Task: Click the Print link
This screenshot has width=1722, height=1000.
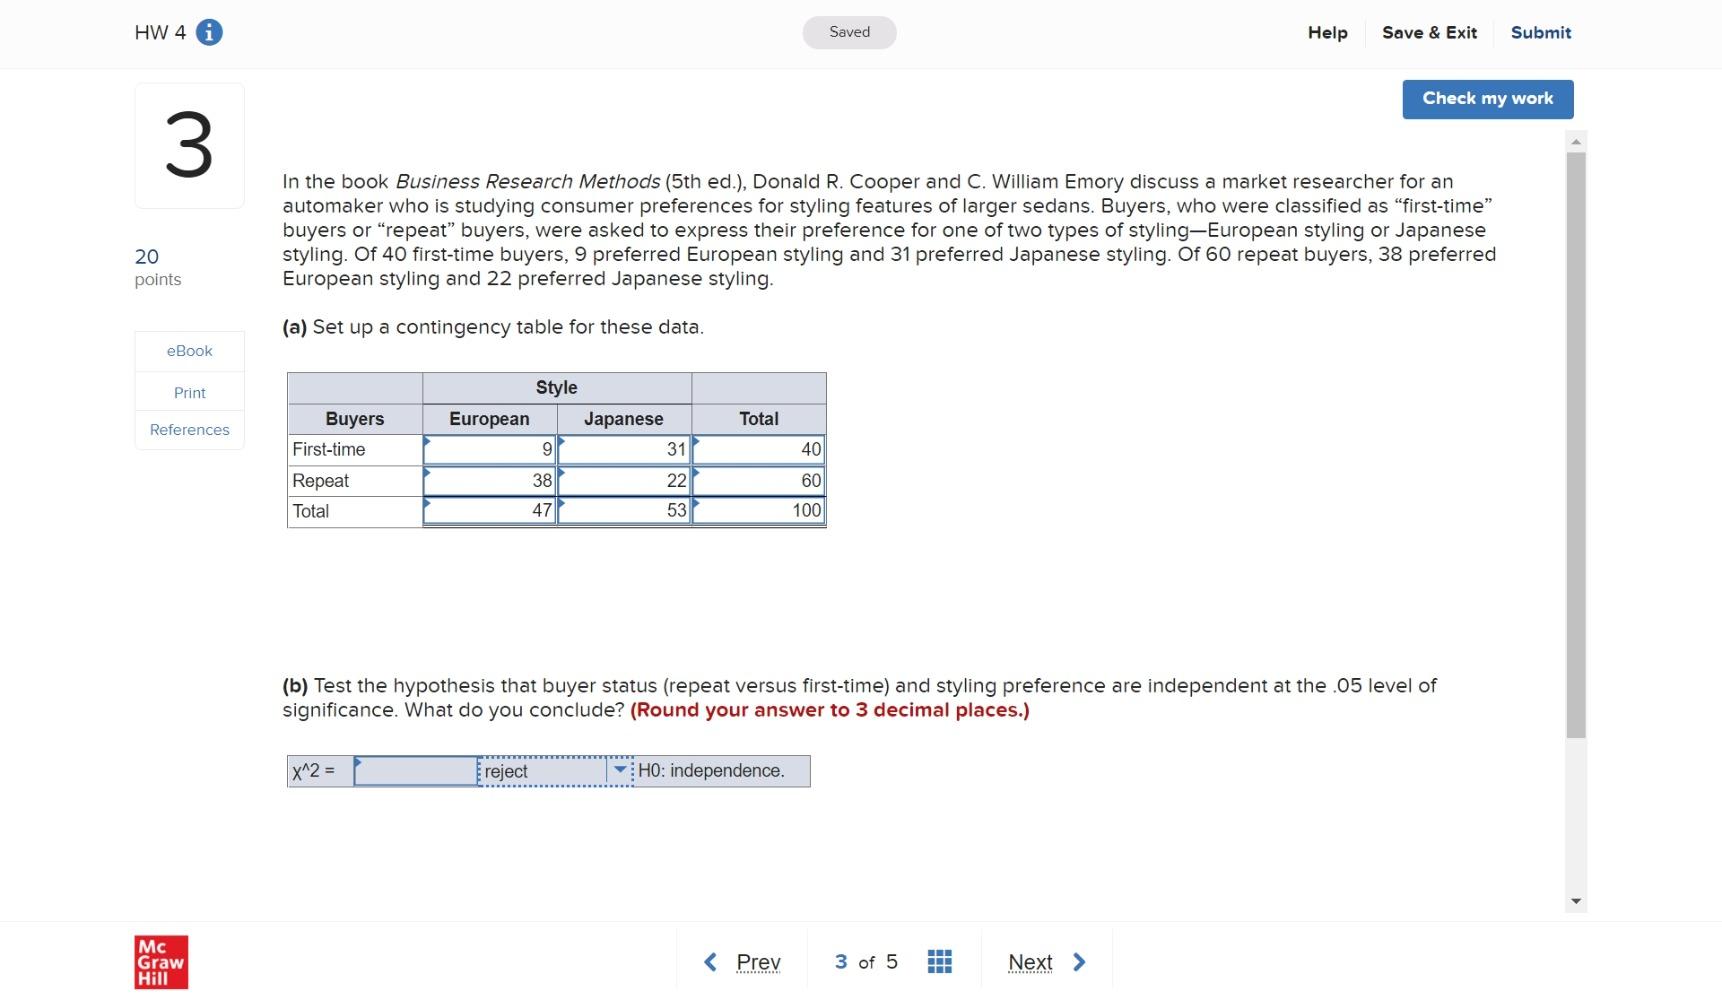Action: [x=189, y=392]
